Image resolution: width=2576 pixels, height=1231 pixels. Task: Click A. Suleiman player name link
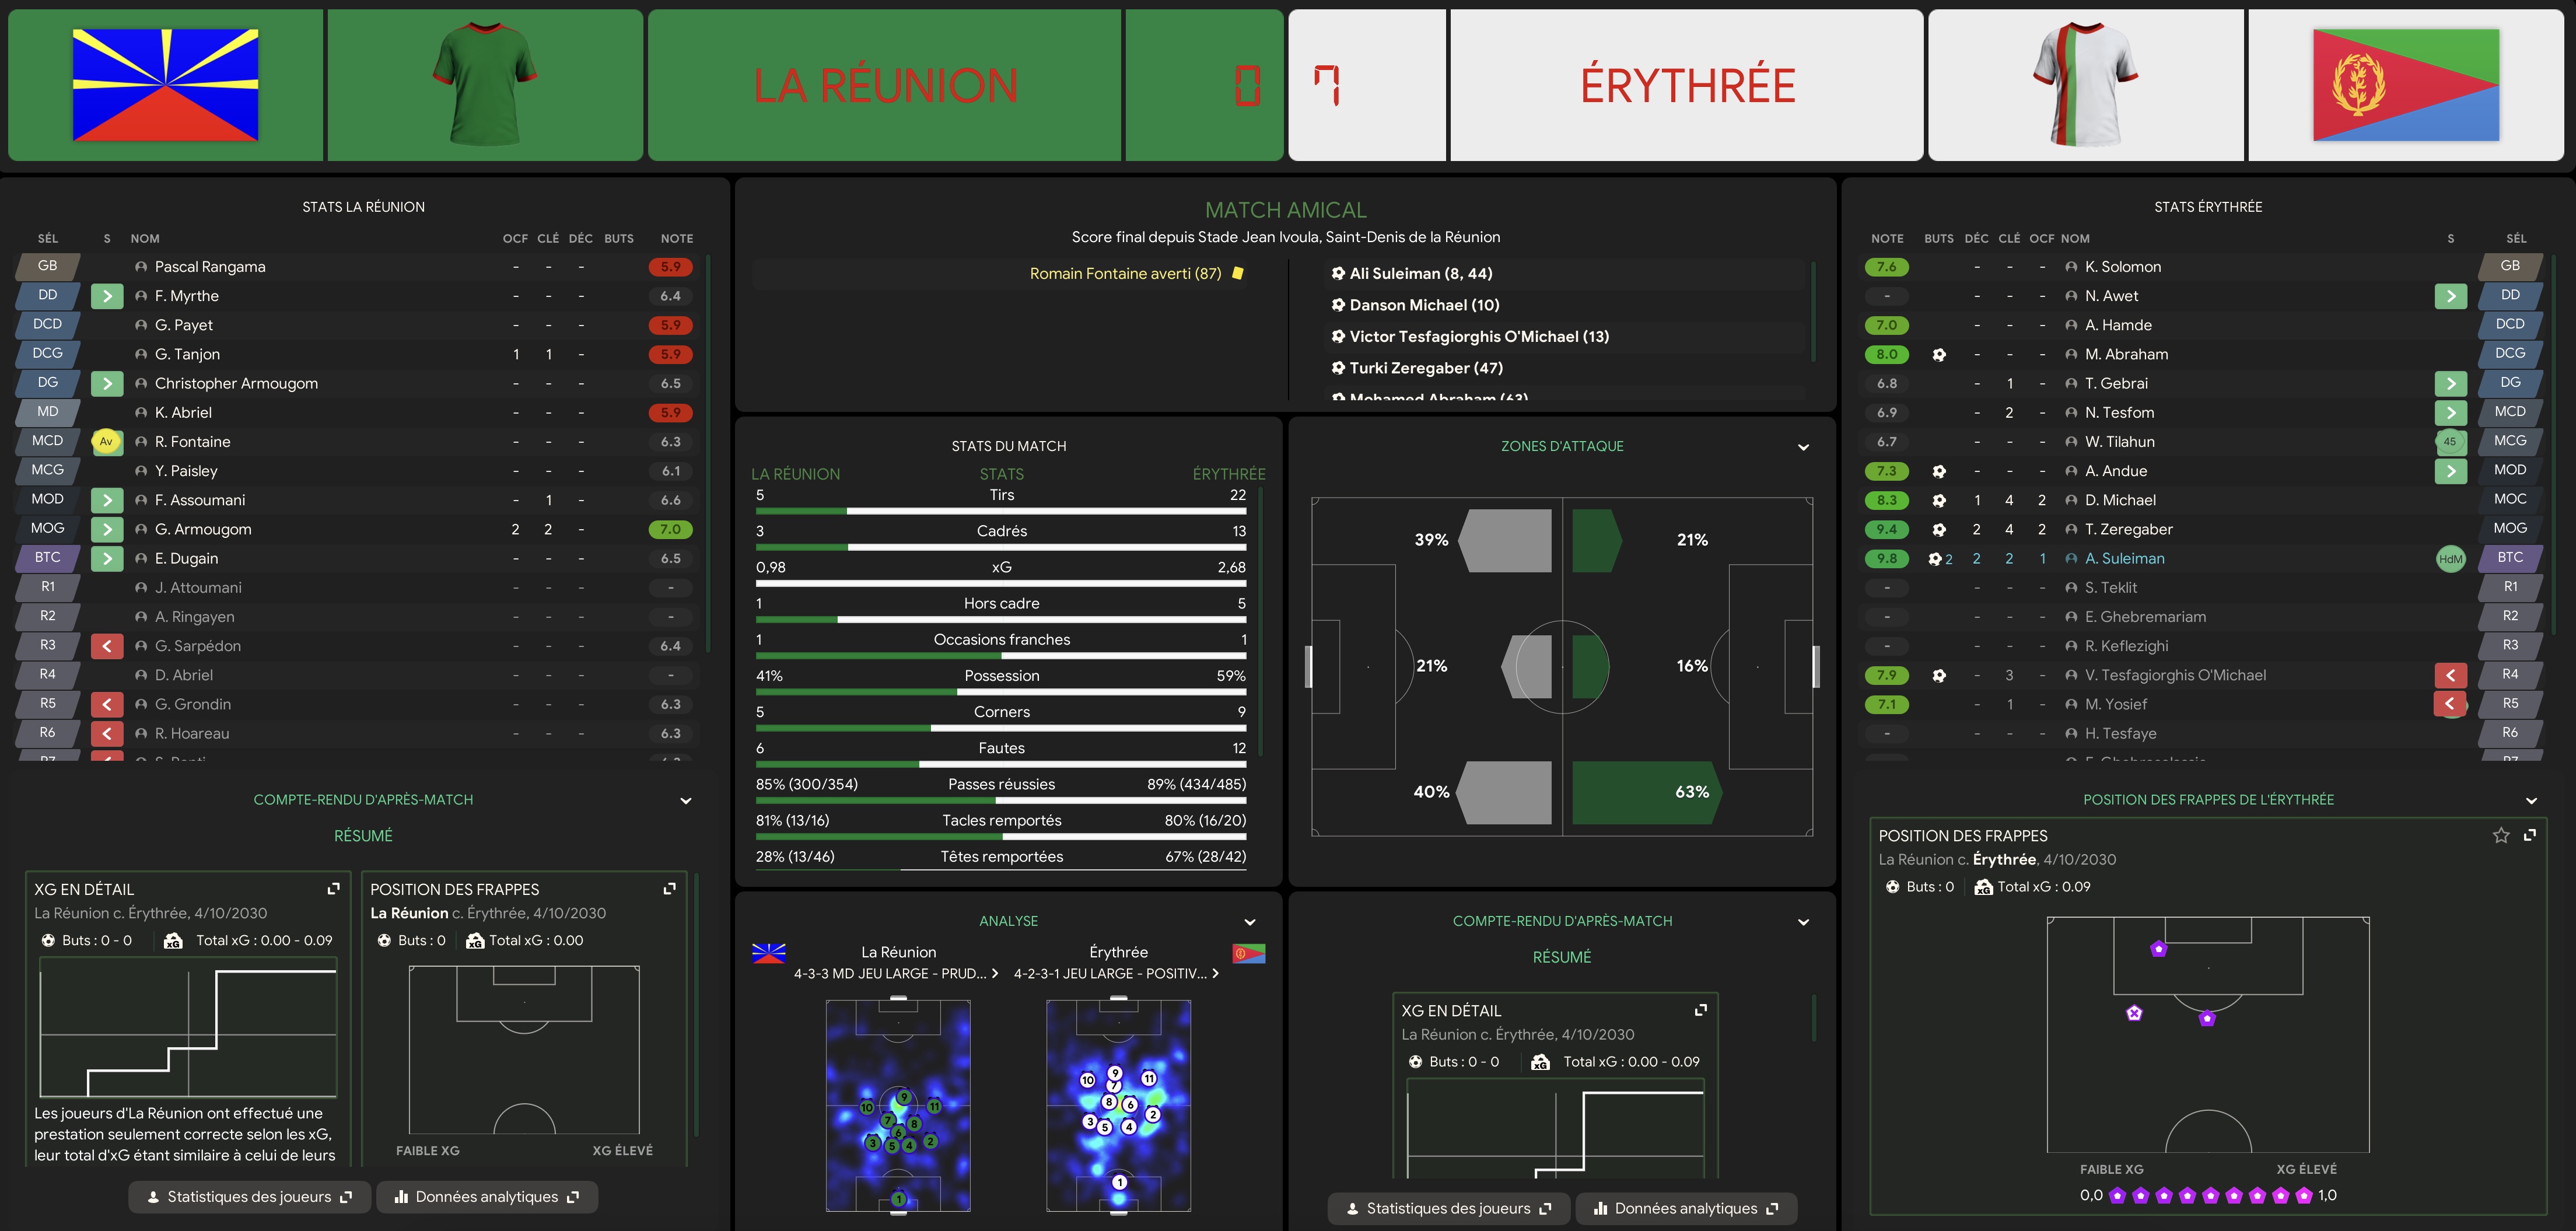(2124, 559)
